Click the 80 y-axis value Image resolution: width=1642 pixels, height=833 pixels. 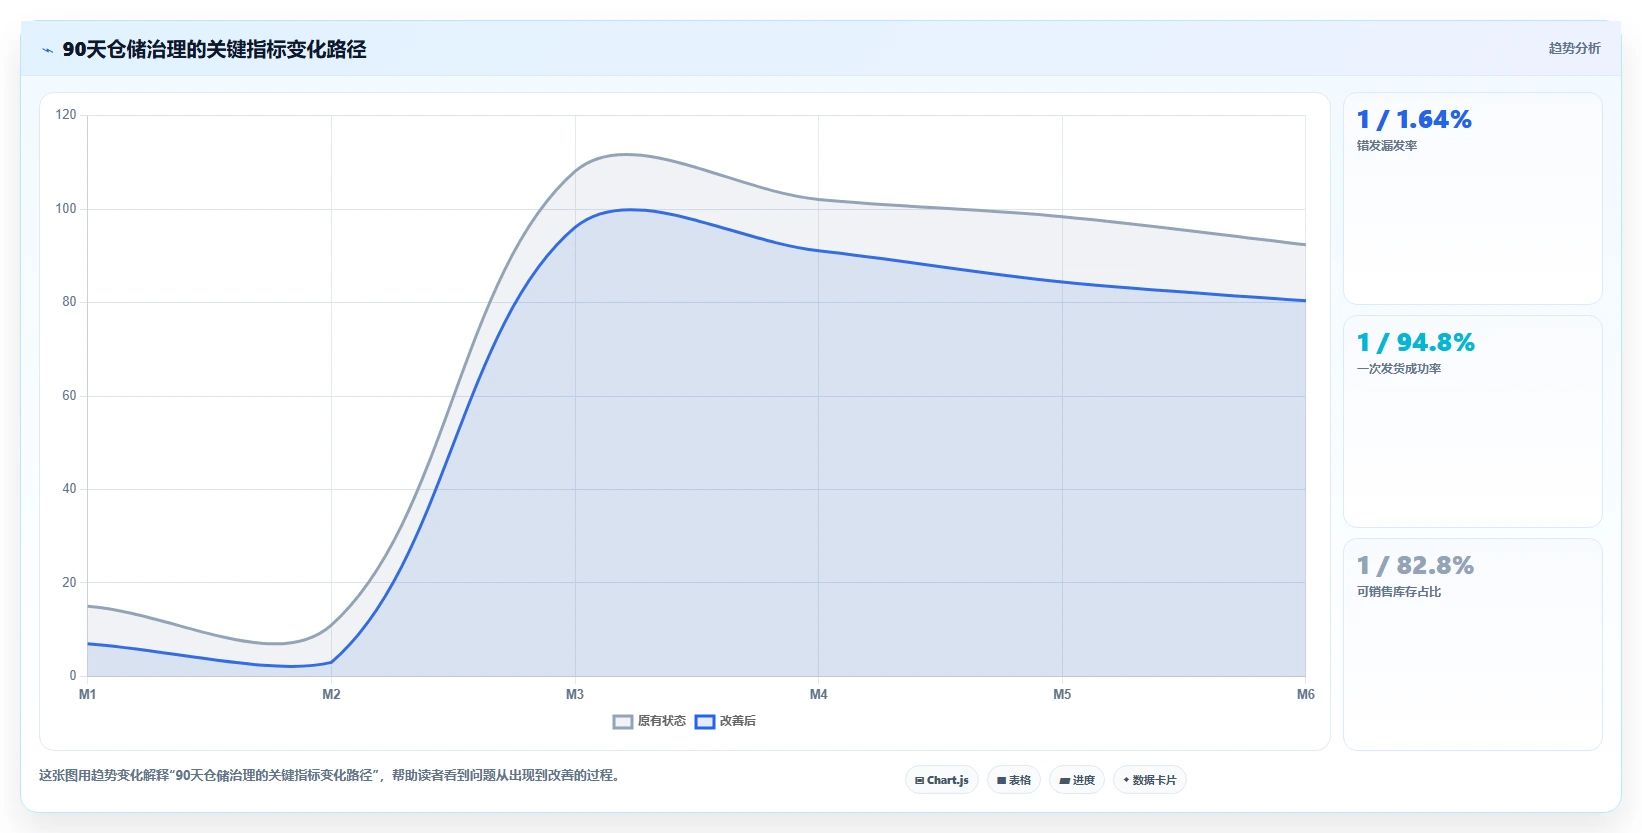(x=69, y=302)
